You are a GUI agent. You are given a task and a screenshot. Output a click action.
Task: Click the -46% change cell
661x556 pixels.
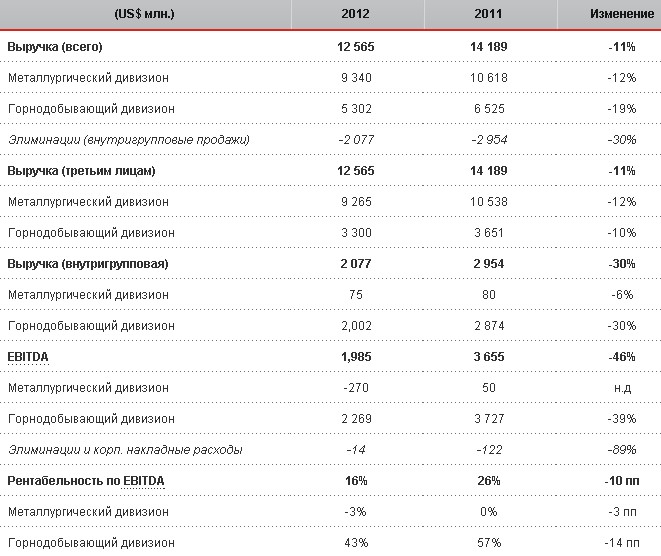coord(621,357)
